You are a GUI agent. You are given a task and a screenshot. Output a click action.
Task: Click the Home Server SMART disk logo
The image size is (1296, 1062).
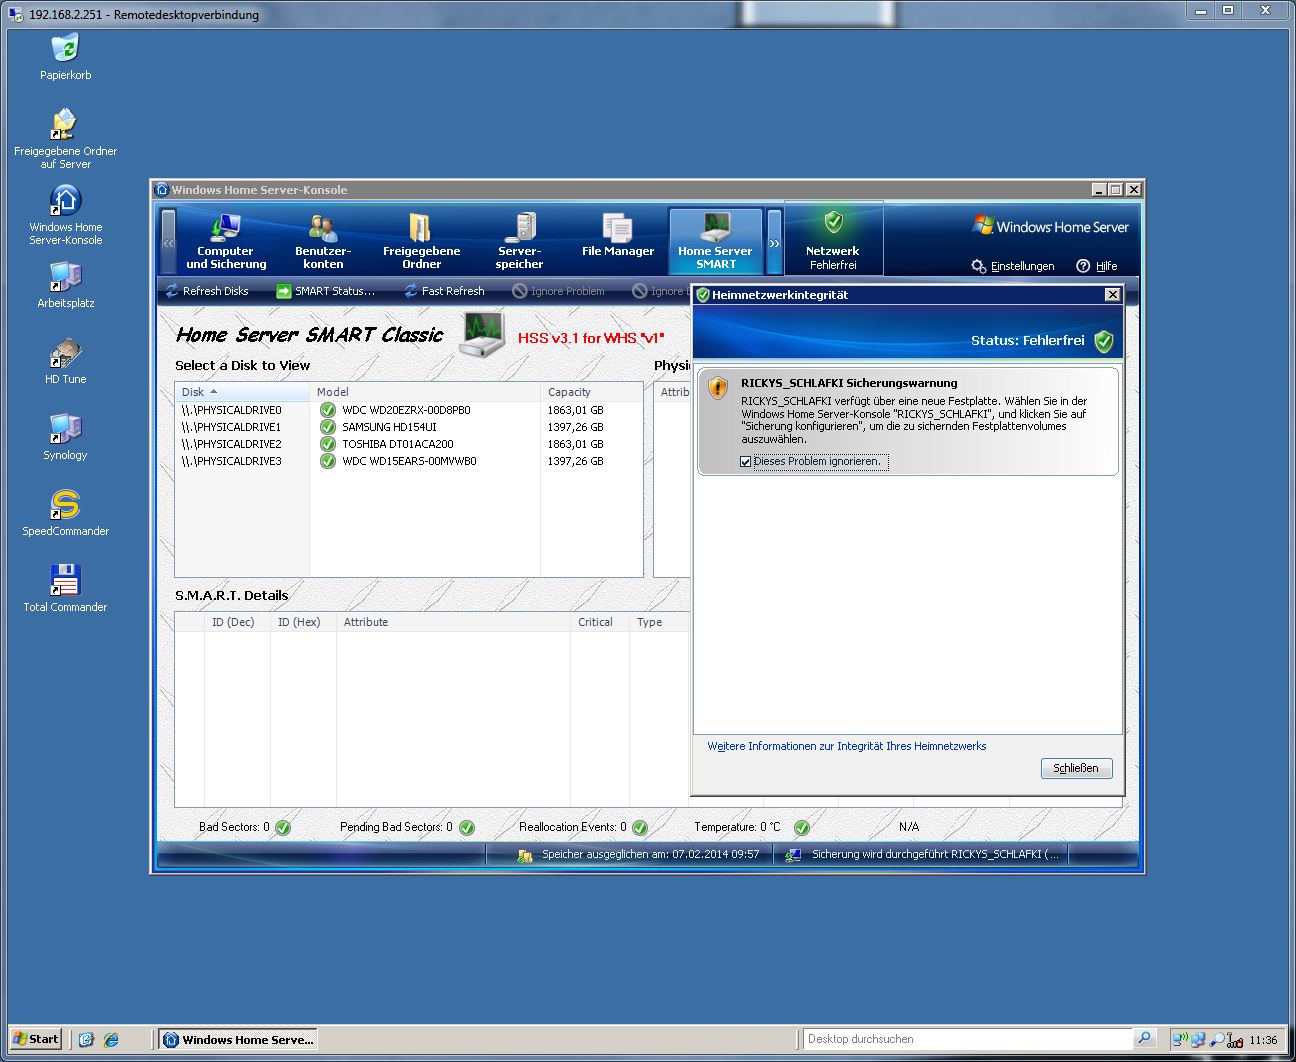pos(483,334)
